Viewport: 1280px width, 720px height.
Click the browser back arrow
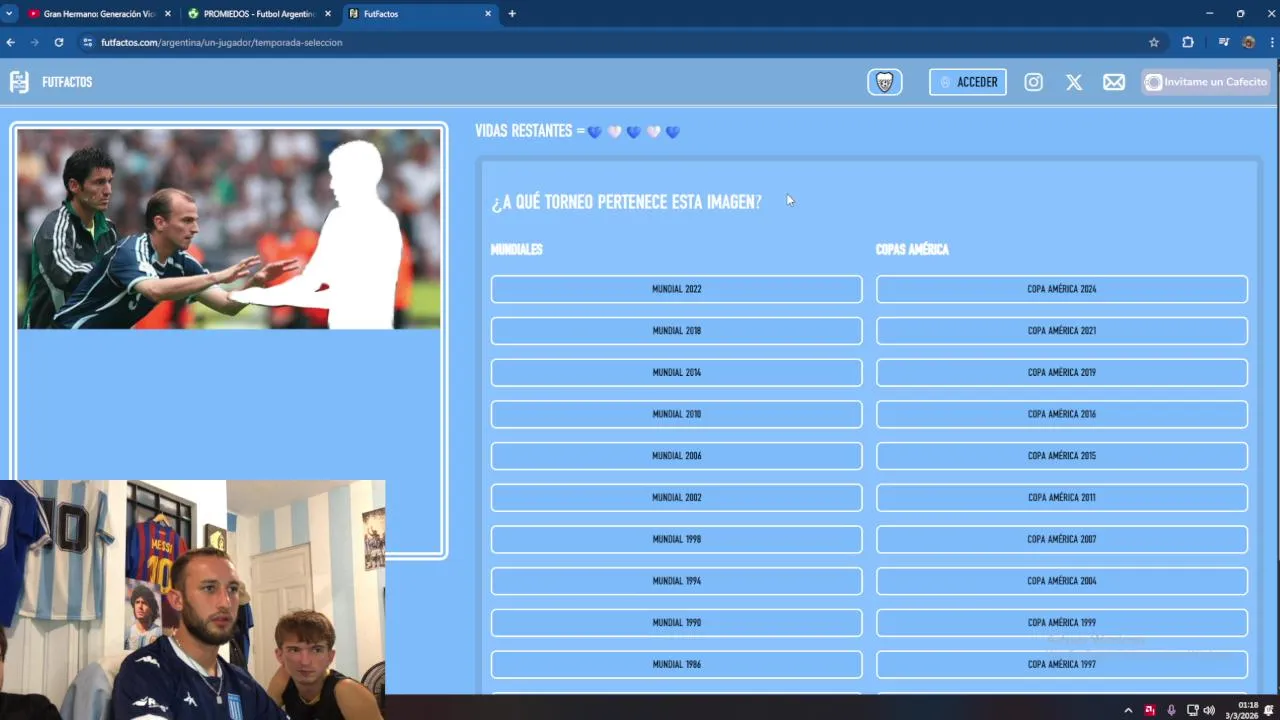point(11,42)
